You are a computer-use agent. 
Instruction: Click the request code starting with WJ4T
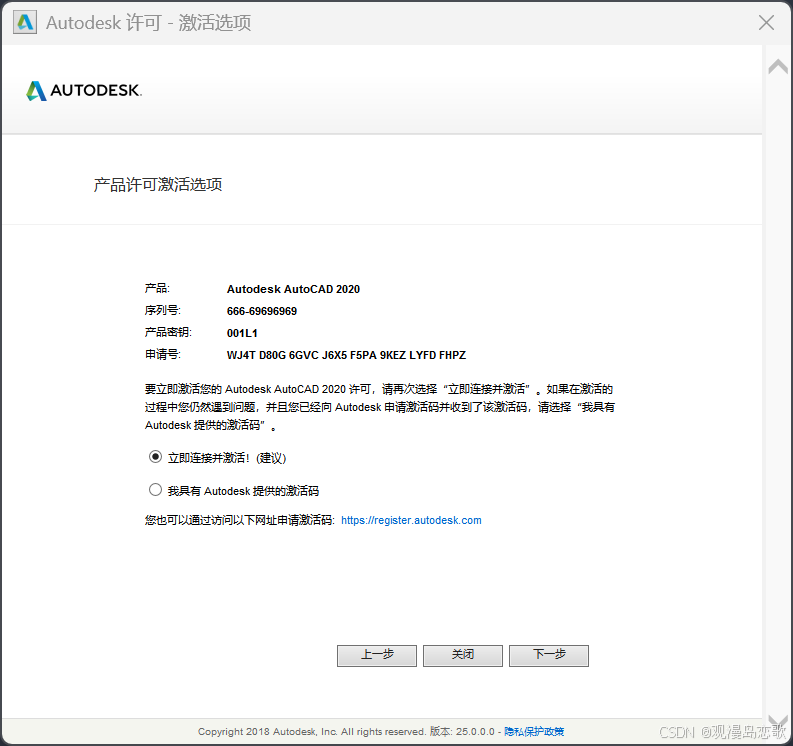(x=346, y=355)
